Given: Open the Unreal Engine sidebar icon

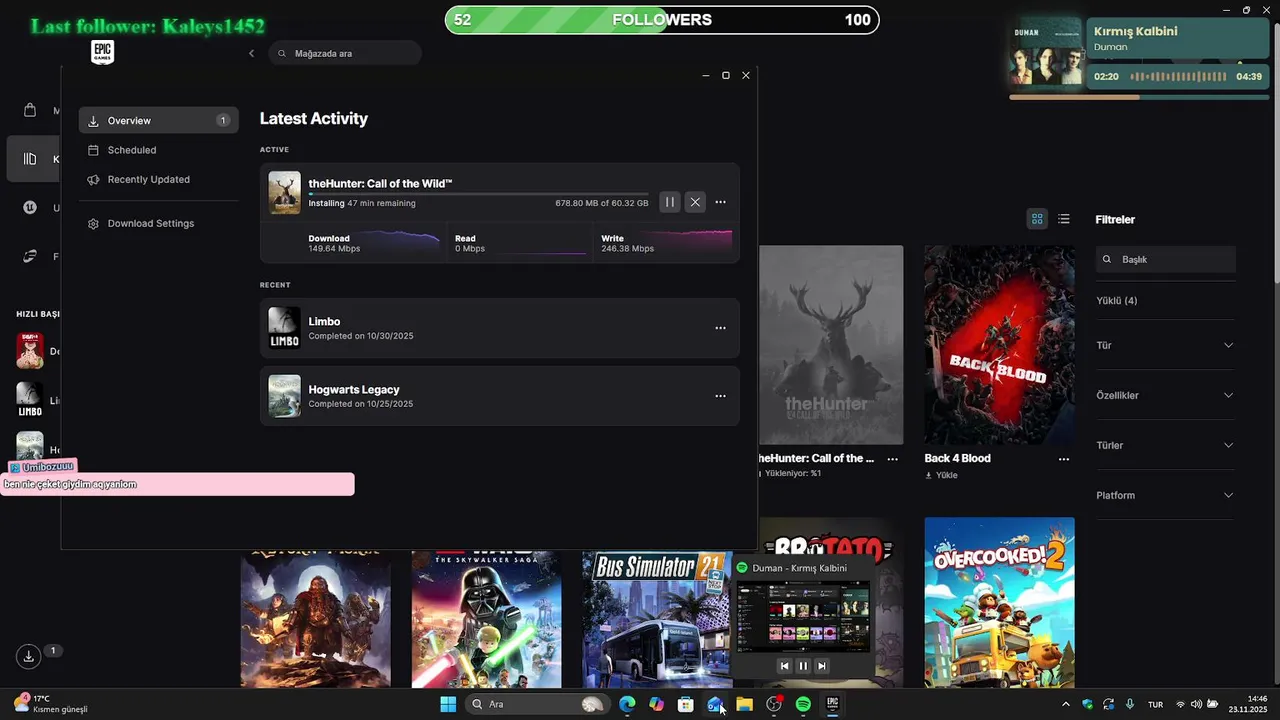Looking at the screenshot, I should click(x=30, y=208).
